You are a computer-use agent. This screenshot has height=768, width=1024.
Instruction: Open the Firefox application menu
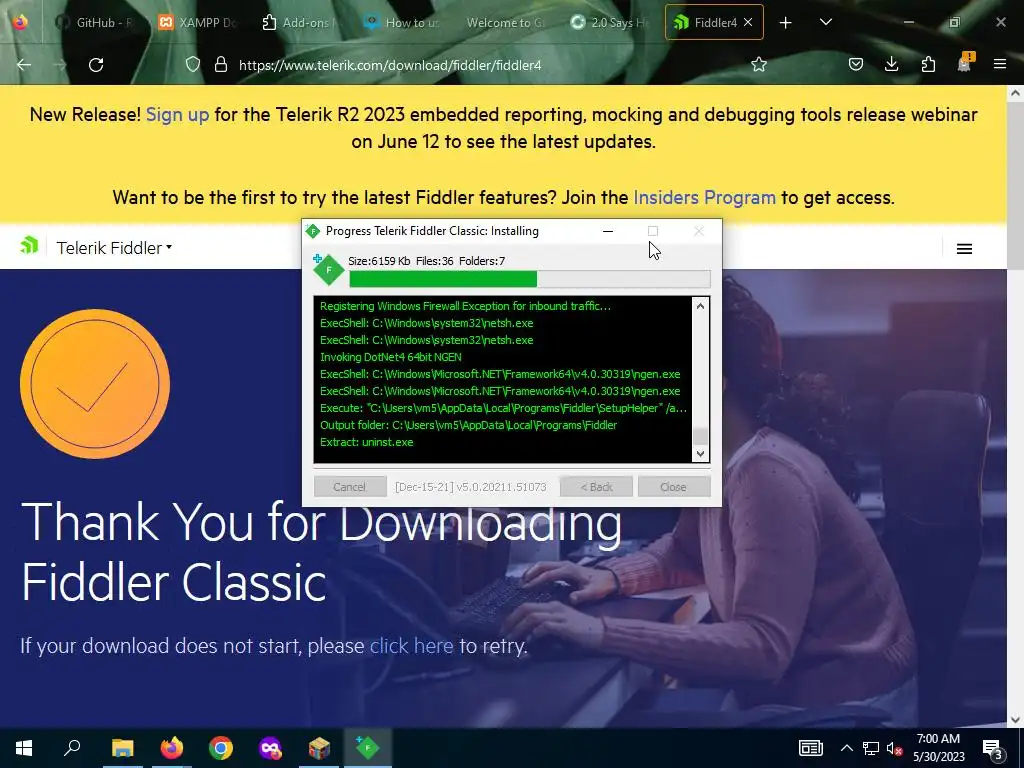1000,65
